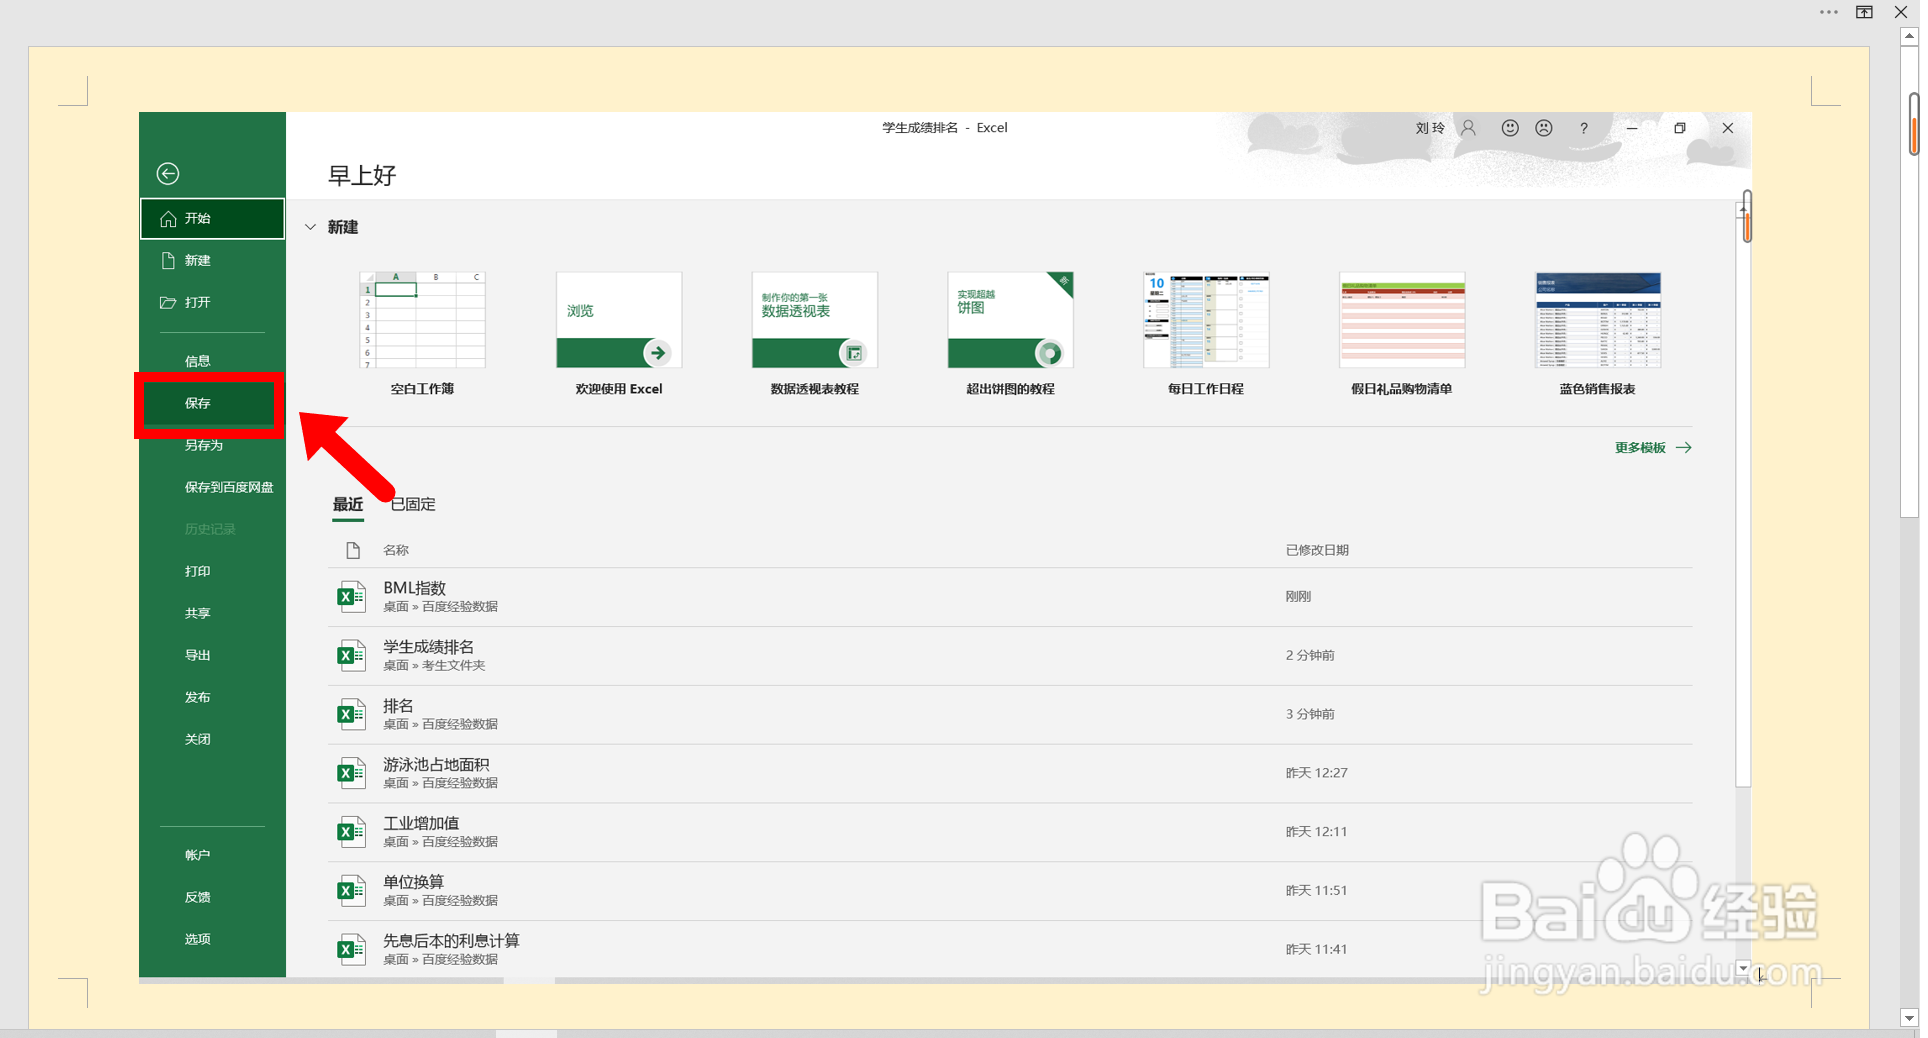The width and height of the screenshot is (1928, 1038).
Task: Click the outer viewer three-dots menu
Action: click(x=1829, y=13)
